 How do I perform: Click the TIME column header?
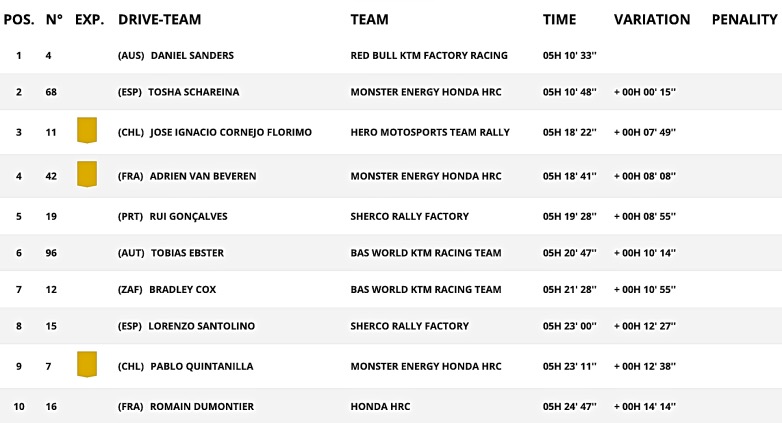559,20
